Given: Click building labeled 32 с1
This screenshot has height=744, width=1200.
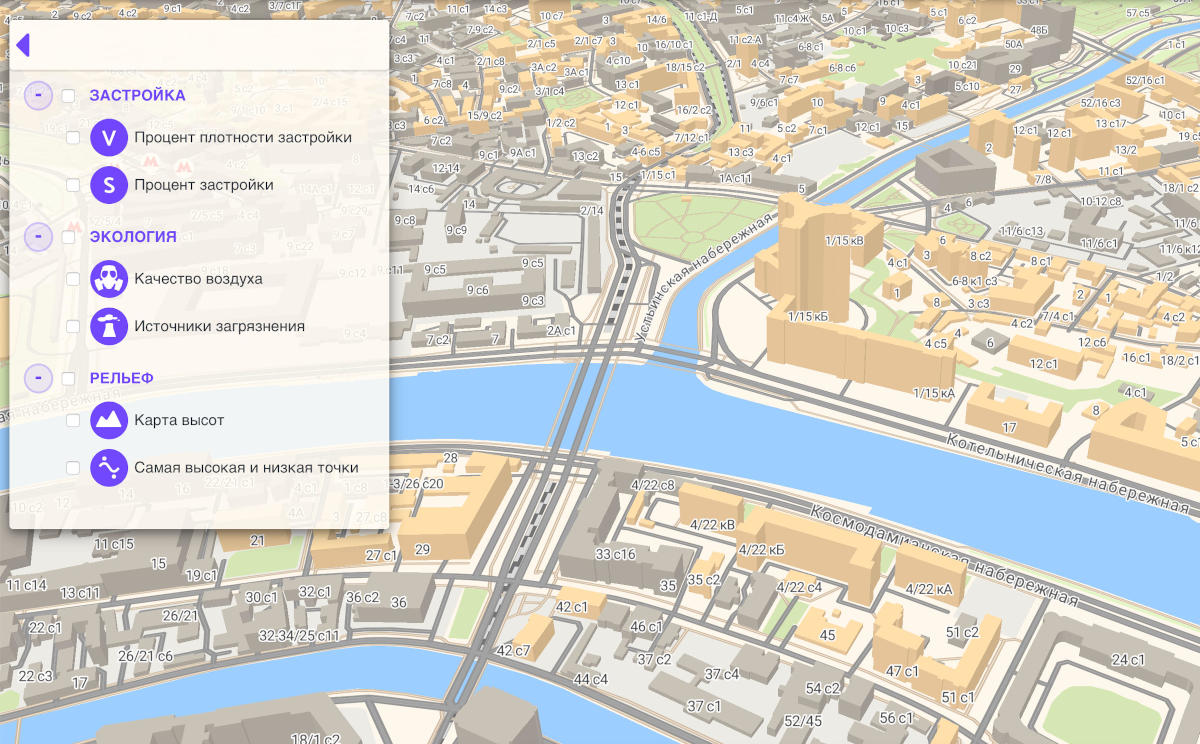Looking at the screenshot, I should click(x=315, y=592).
